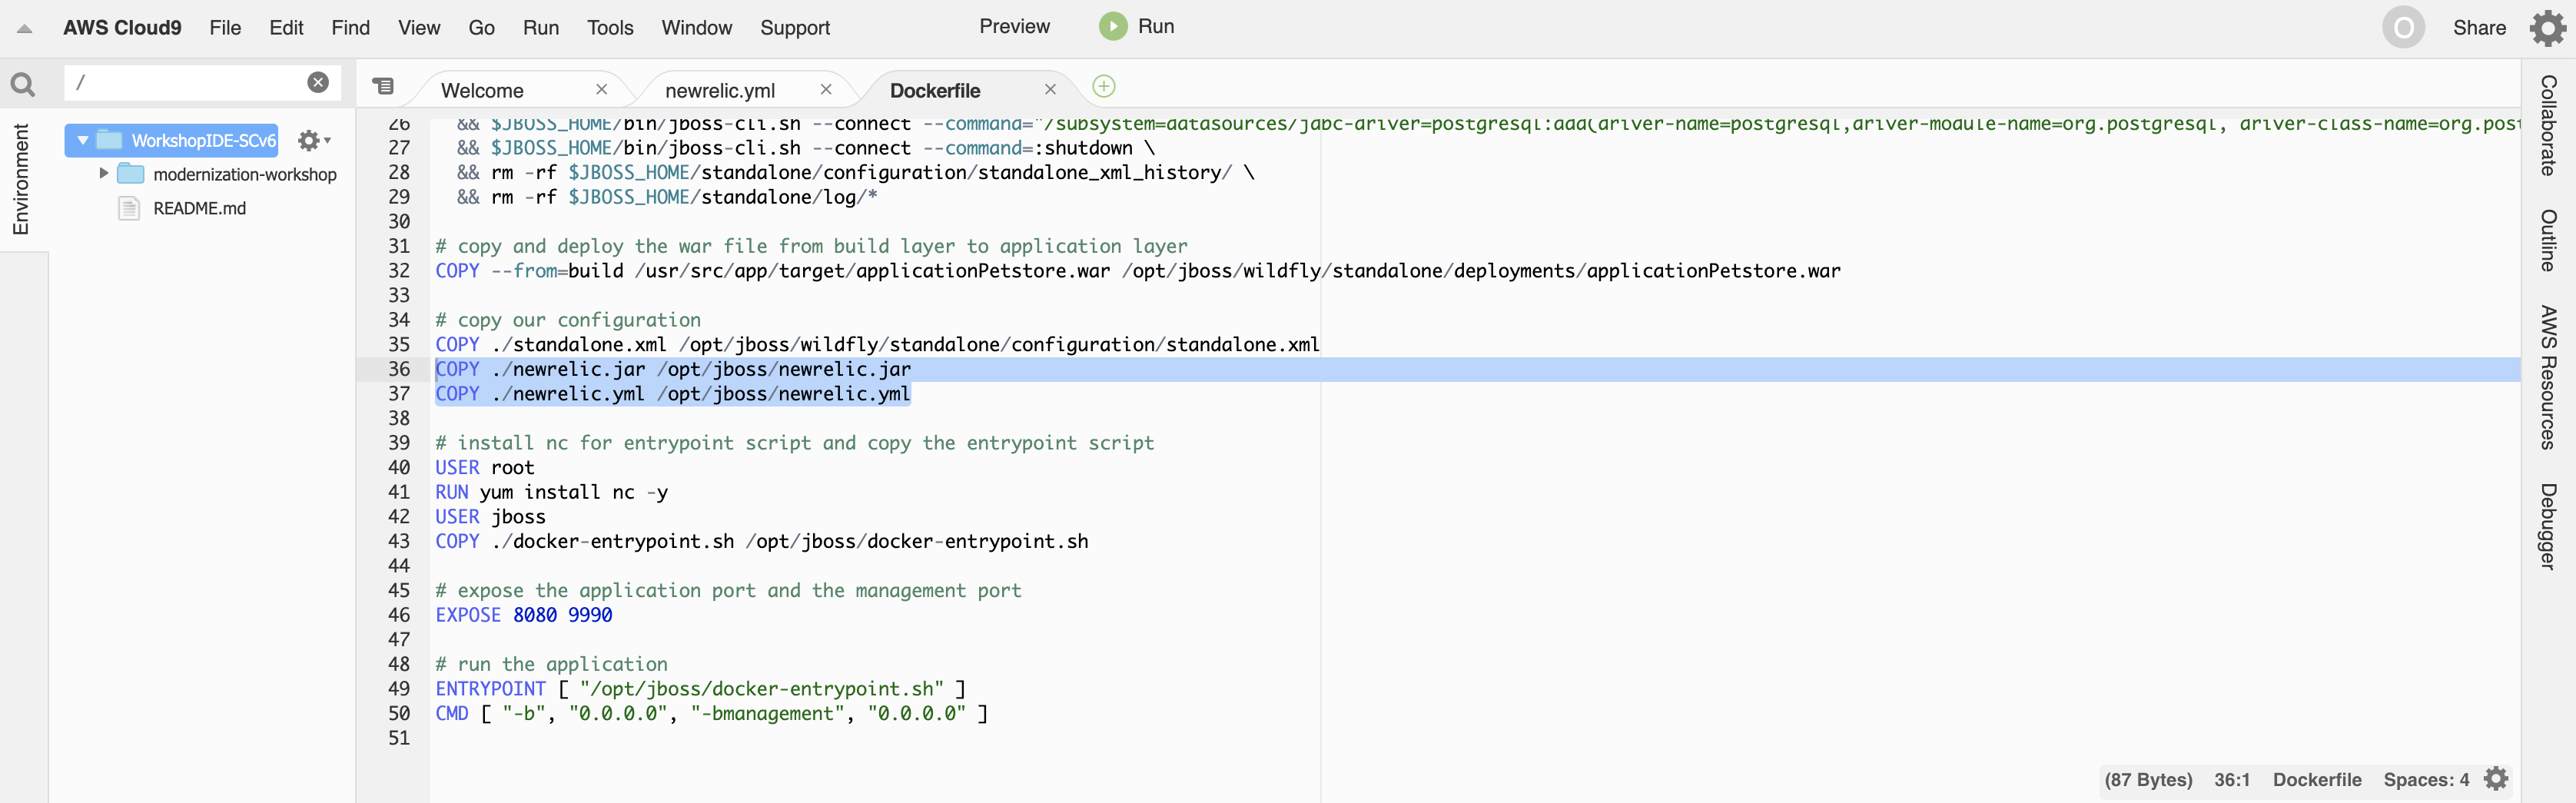
Task: Open the Tools menu
Action: coord(610,28)
